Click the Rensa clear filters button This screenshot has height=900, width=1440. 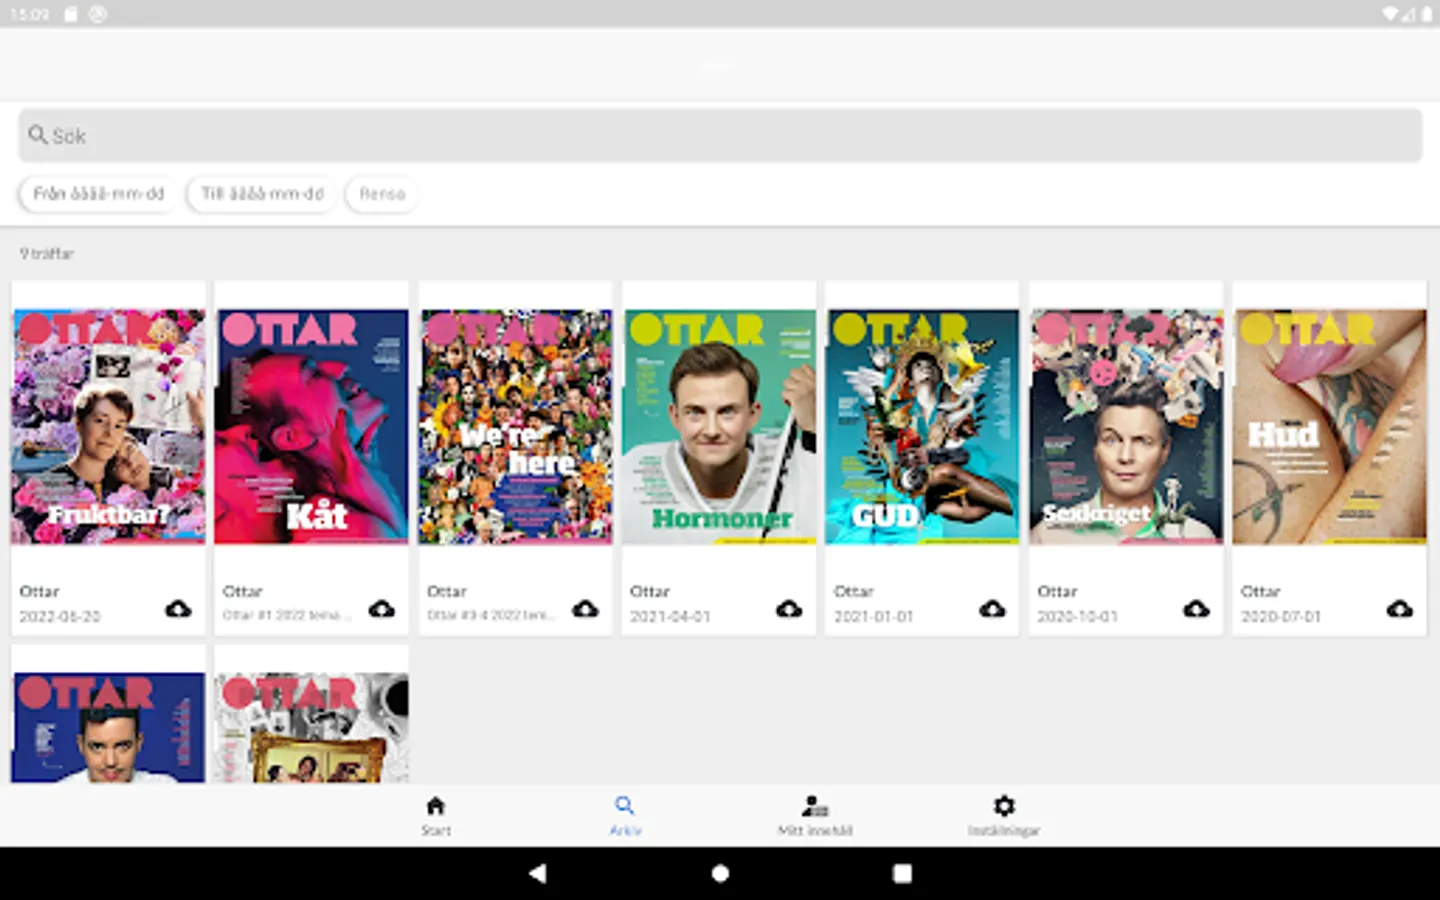click(382, 193)
